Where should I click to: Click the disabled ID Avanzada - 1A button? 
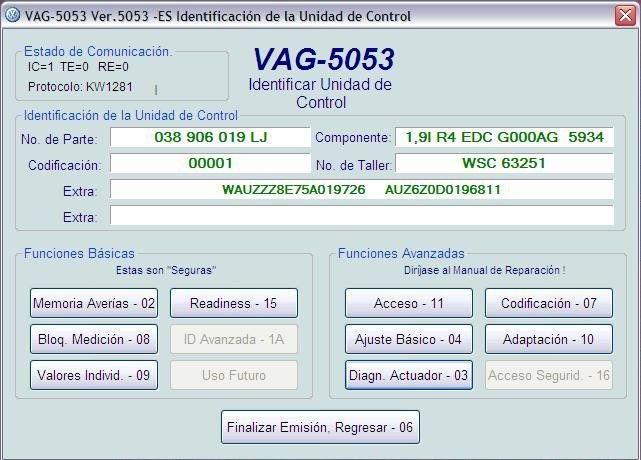234,339
